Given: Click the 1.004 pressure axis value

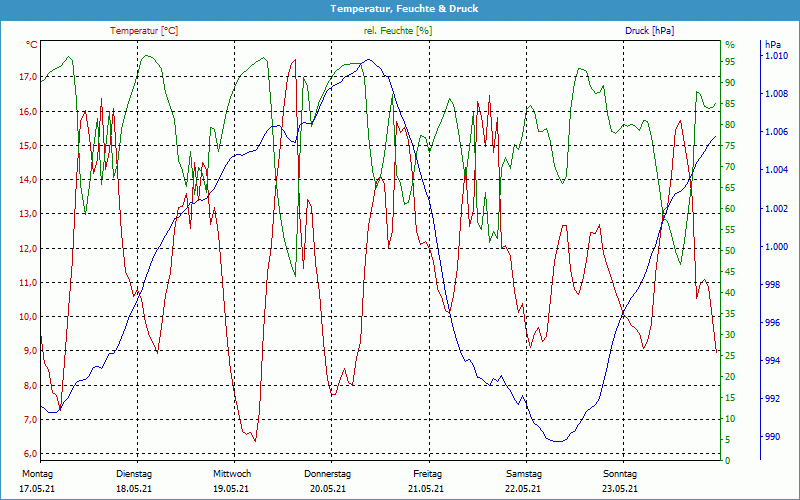Looking at the screenshot, I should click(x=776, y=170).
